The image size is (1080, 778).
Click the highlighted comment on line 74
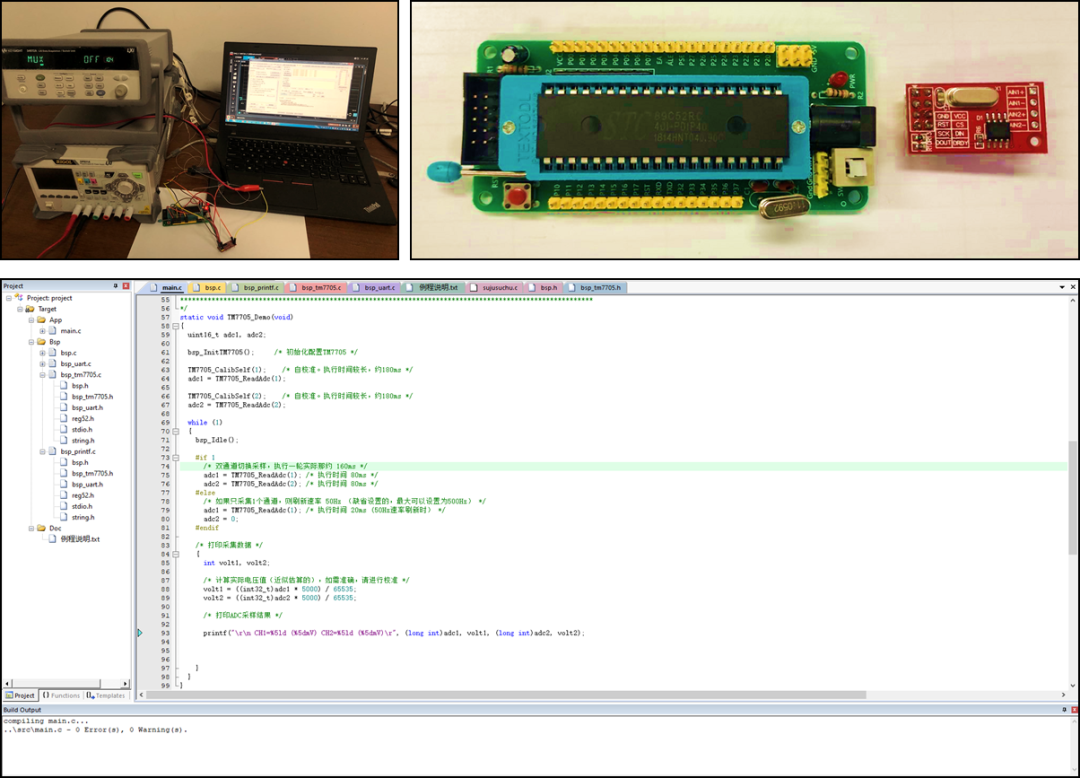[x=285, y=466]
